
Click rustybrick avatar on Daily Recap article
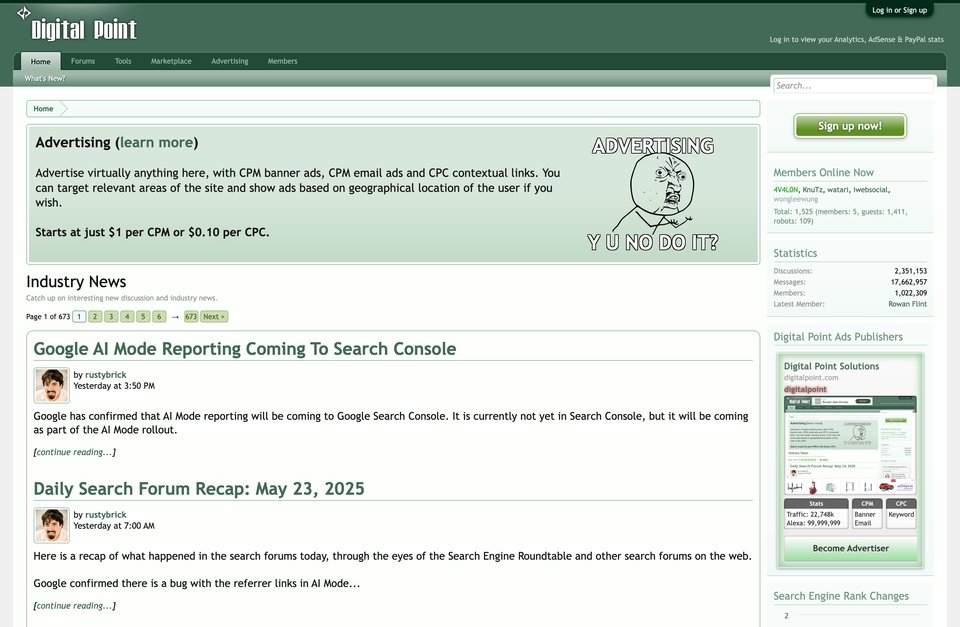coord(51,525)
